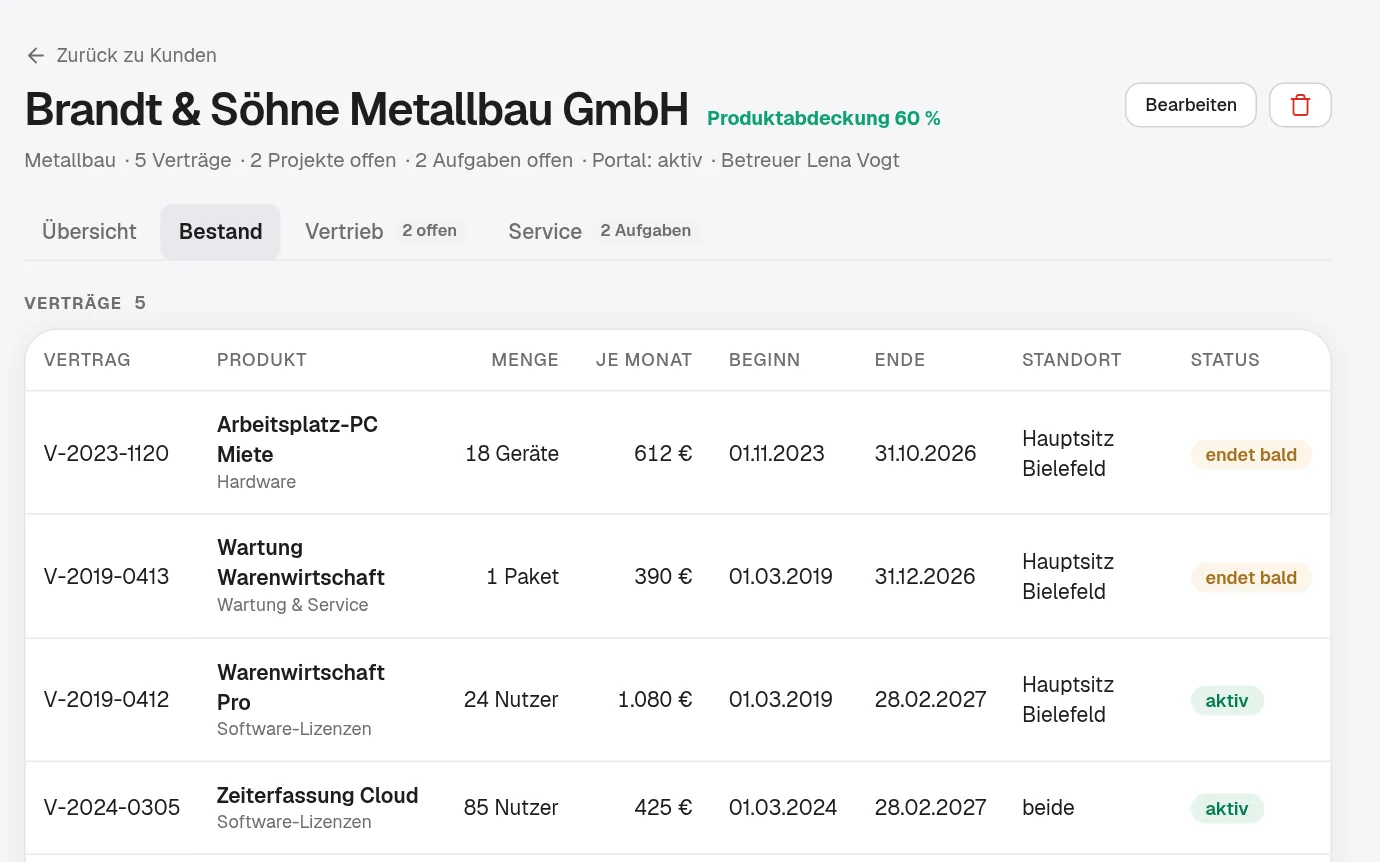Click the 2 Aufgaben badge on Service
The height and width of the screenshot is (862, 1380).
click(x=646, y=231)
